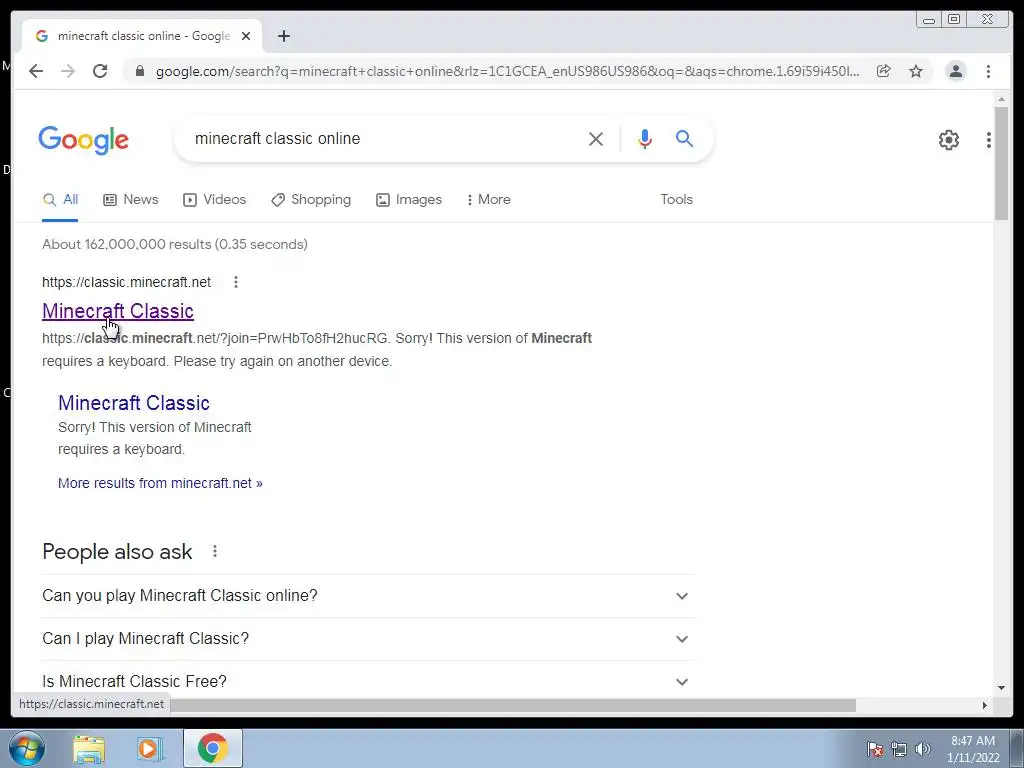
Task: Expand 'Is Minecraft Classic Free?' question
Action: (369, 681)
